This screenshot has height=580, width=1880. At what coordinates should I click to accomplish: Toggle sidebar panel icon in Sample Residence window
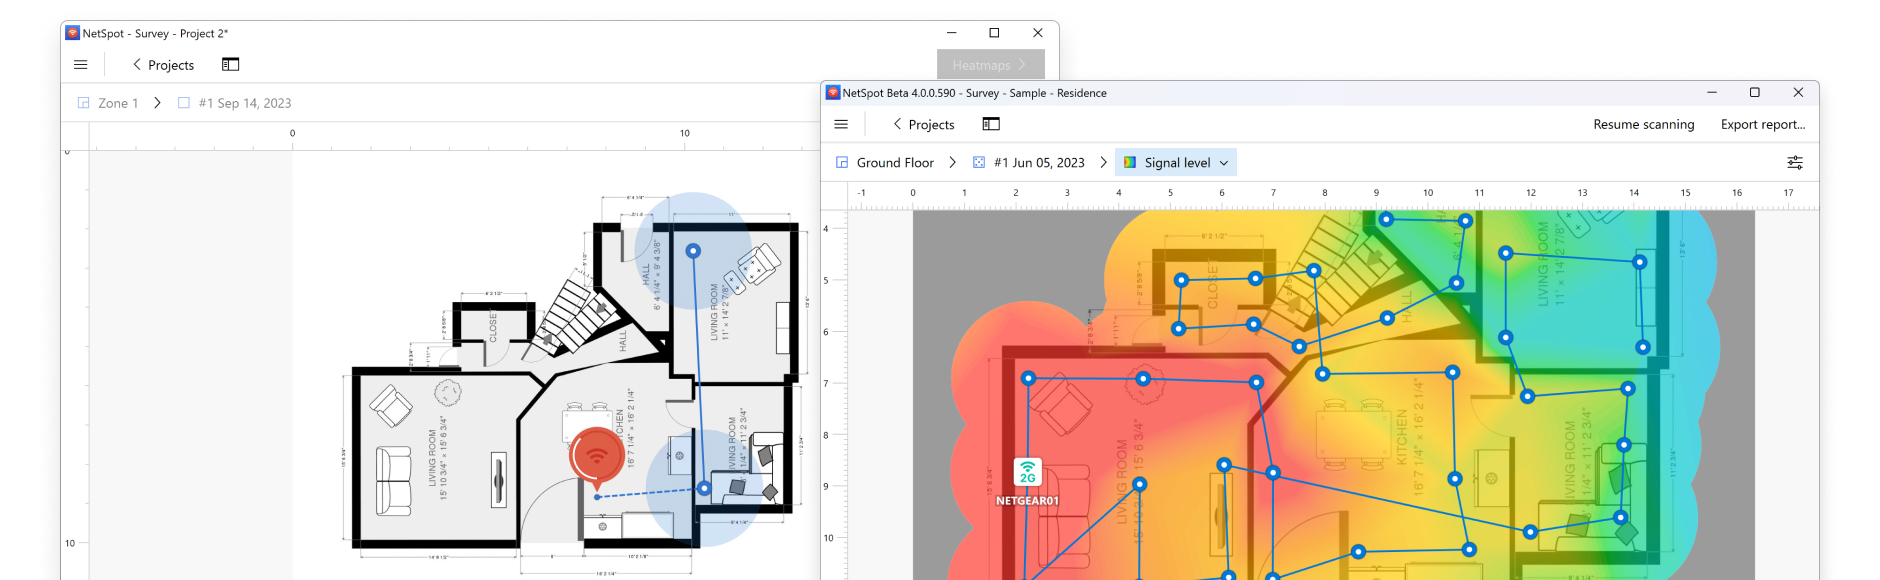[x=991, y=124]
